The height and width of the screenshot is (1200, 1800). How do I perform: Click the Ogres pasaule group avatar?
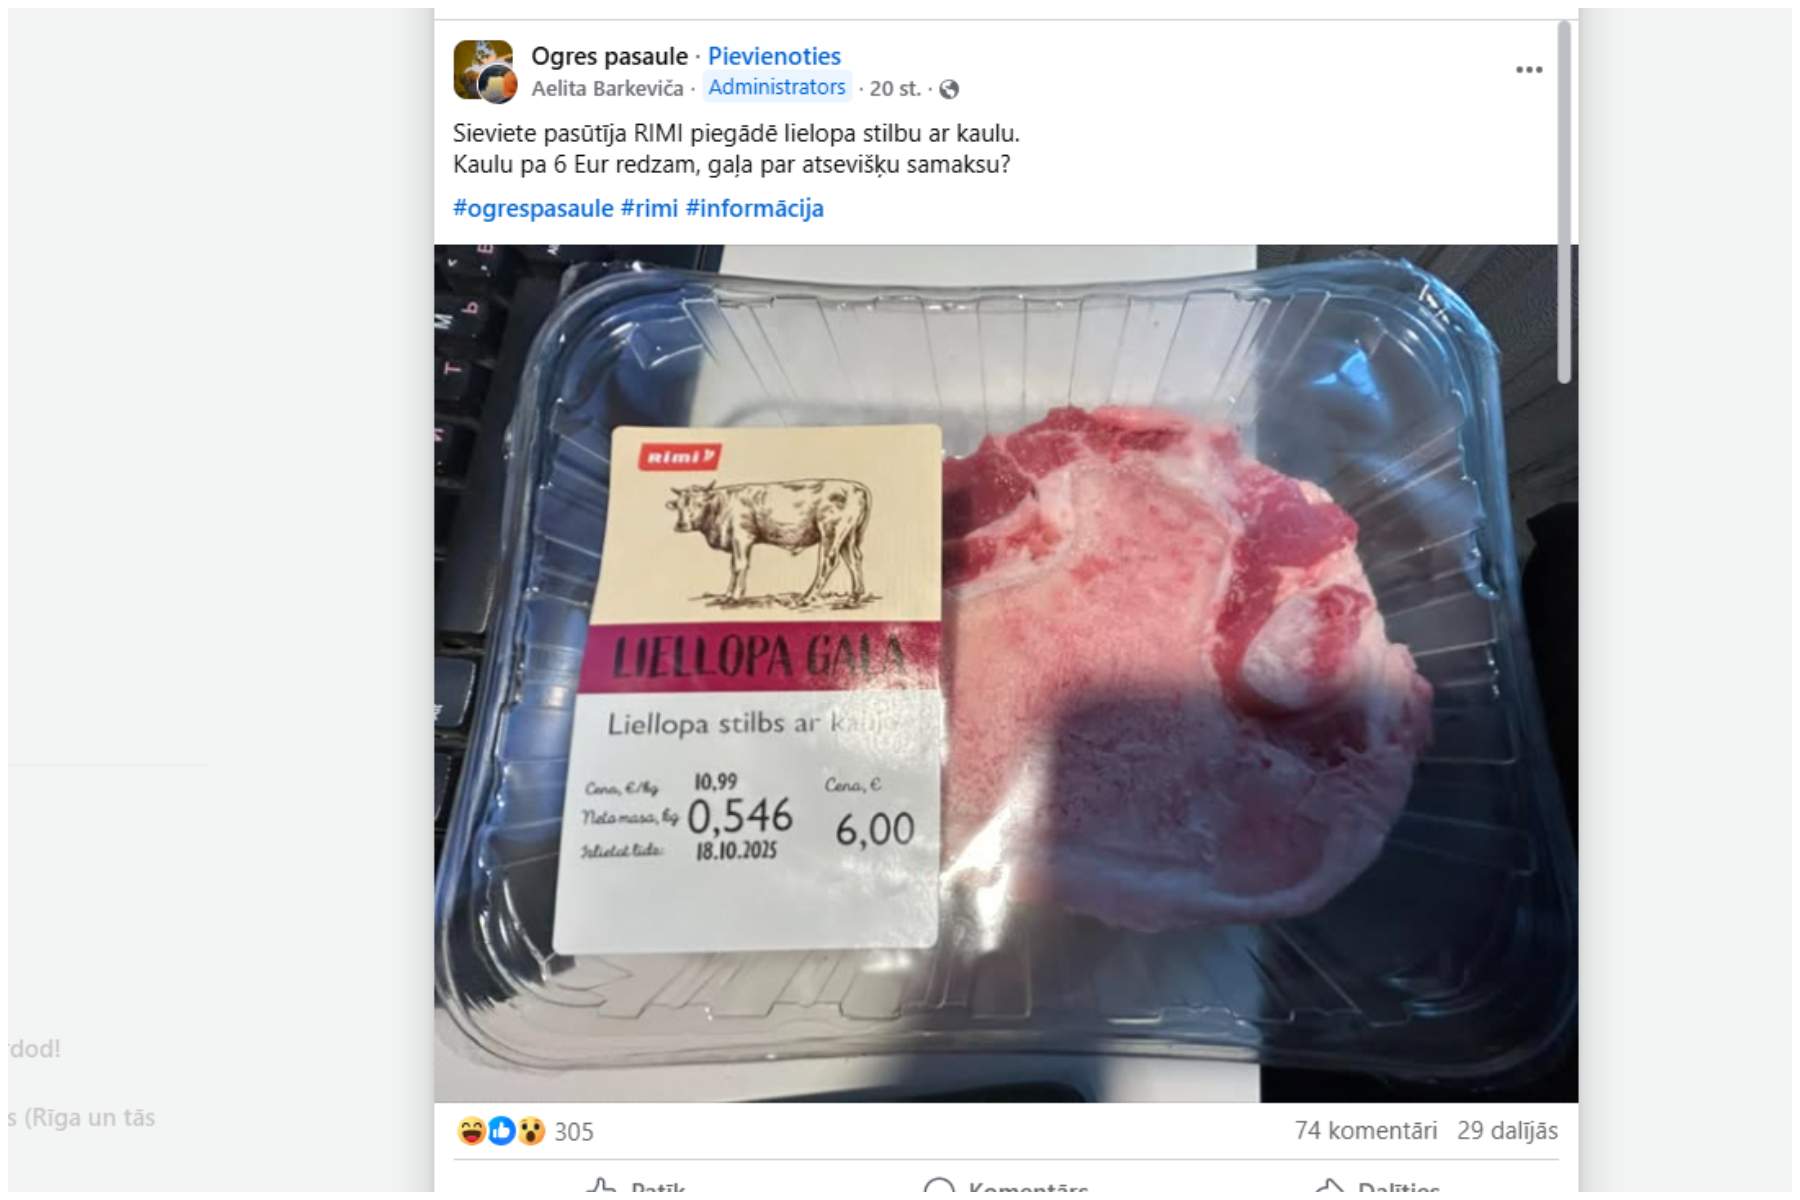click(x=484, y=69)
